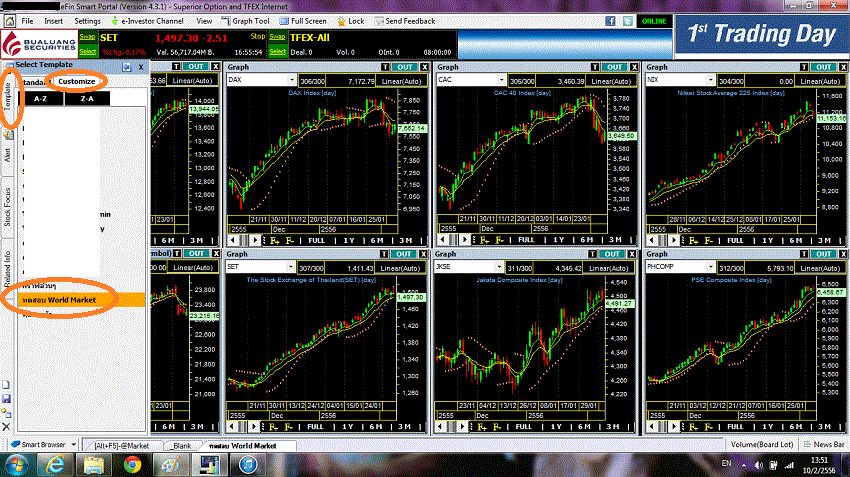Open the CAC symbol dropdown
The image size is (850, 477).
501,80
